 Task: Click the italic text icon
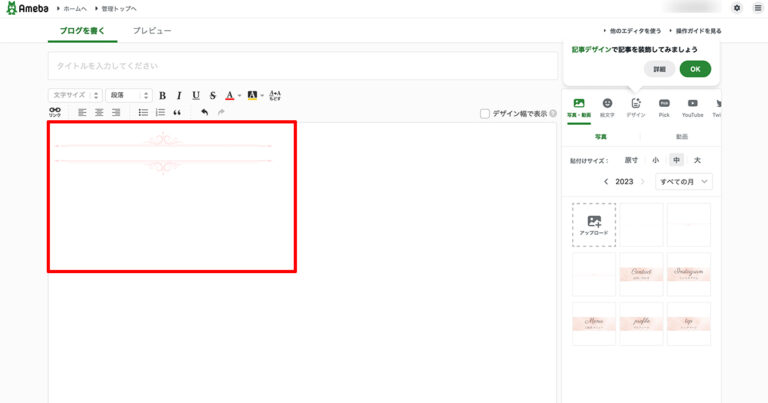pyautogui.click(x=179, y=96)
